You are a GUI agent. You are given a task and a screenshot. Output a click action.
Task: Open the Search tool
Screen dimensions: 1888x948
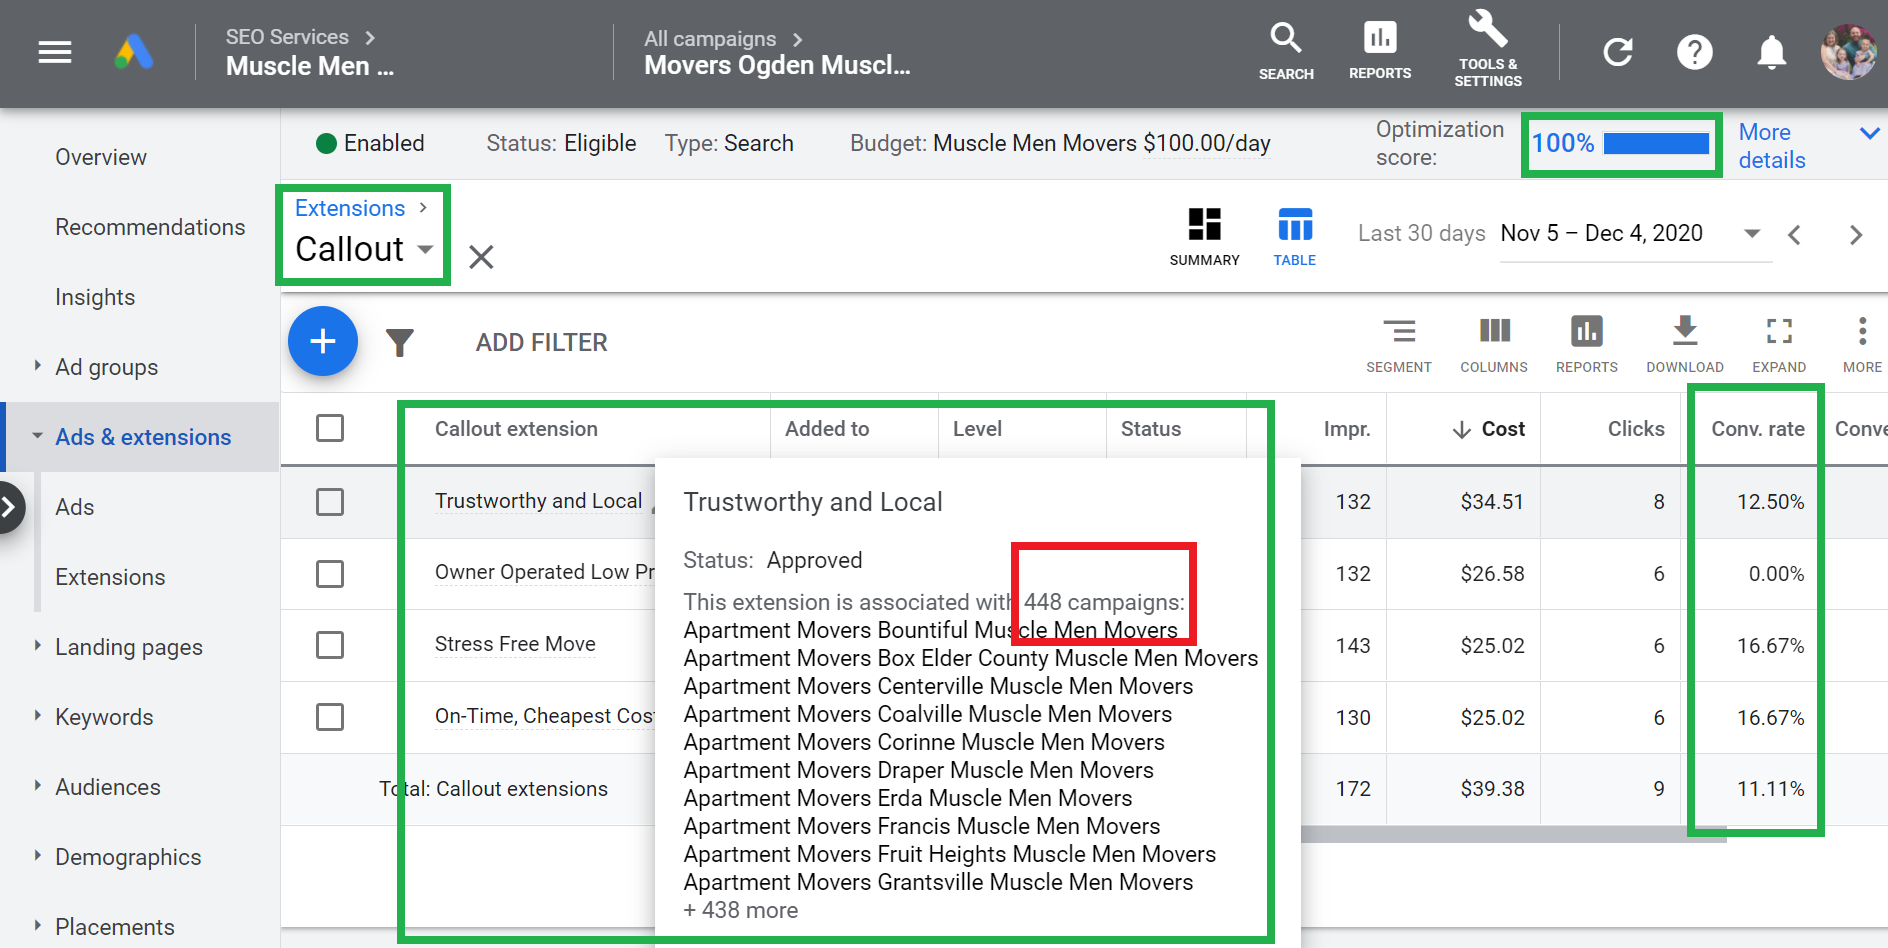[1286, 52]
